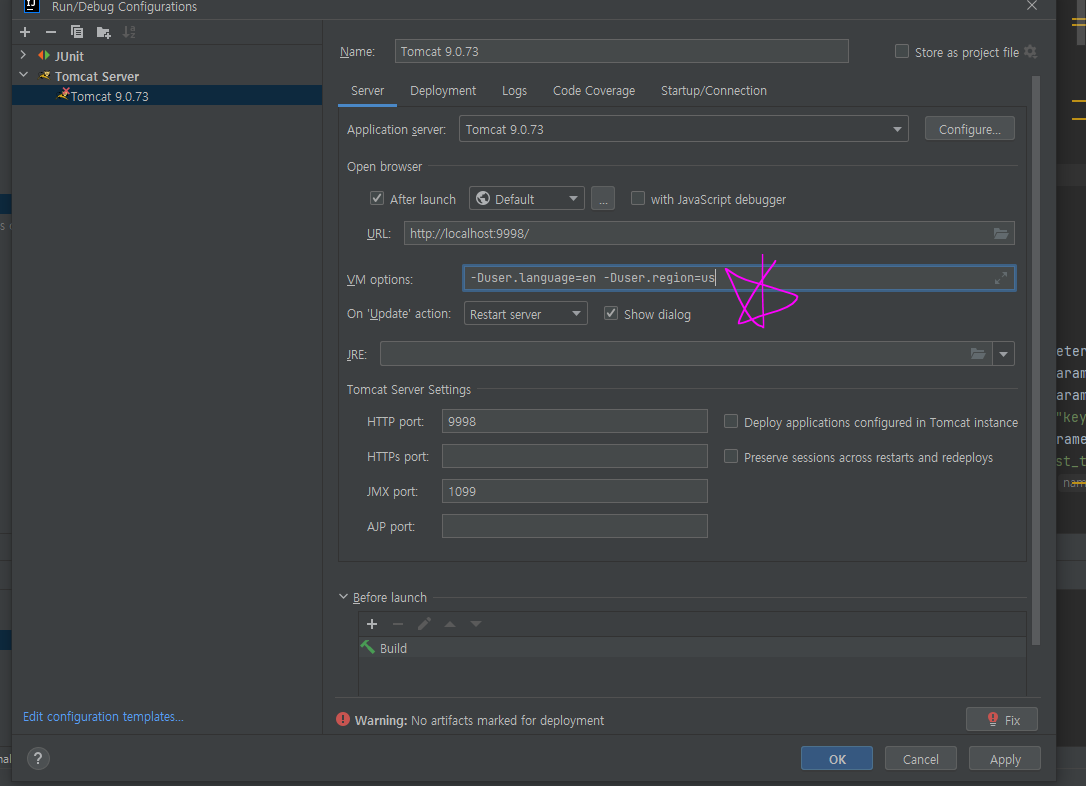Viewport: 1086px width, 786px height.
Task: Click the dialog vertical scrollbar
Action: [x=1036, y=360]
